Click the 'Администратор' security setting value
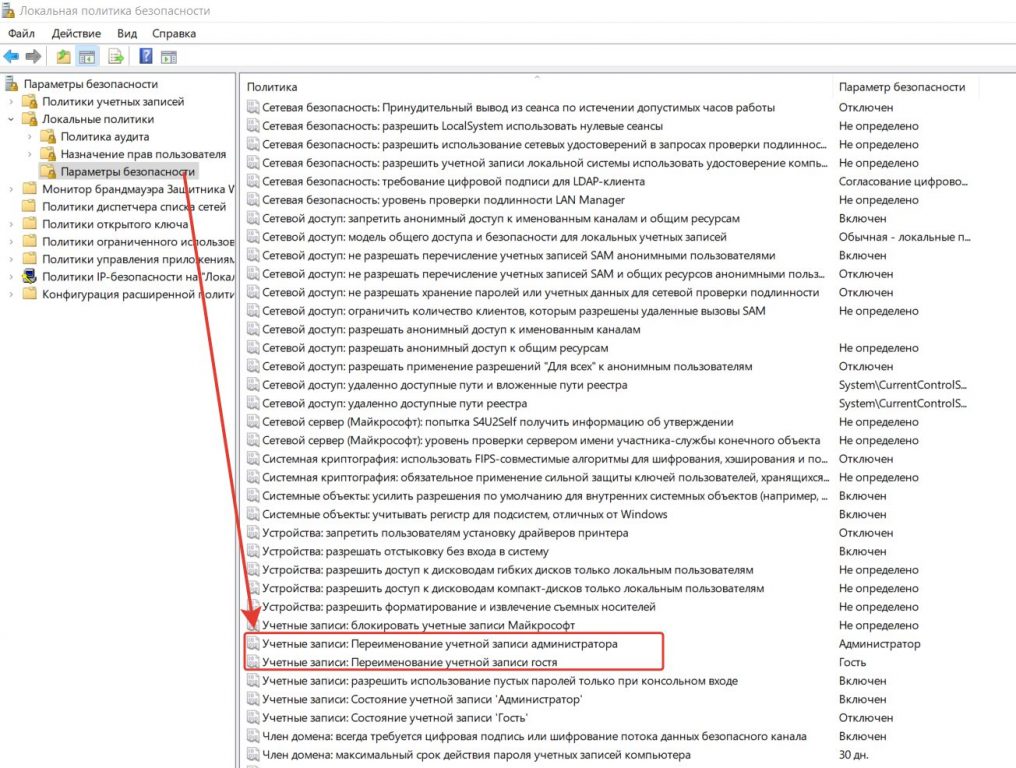Image resolution: width=1016 pixels, height=768 pixels. pyautogui.click(x=879, y=644)
